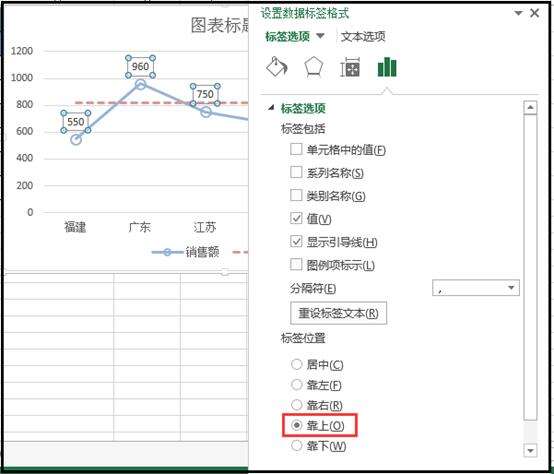The width and height of the screenshot is (554, 474).
Task: Close the 设置数据标签格式 pane
Action: [x=535, y=13]
